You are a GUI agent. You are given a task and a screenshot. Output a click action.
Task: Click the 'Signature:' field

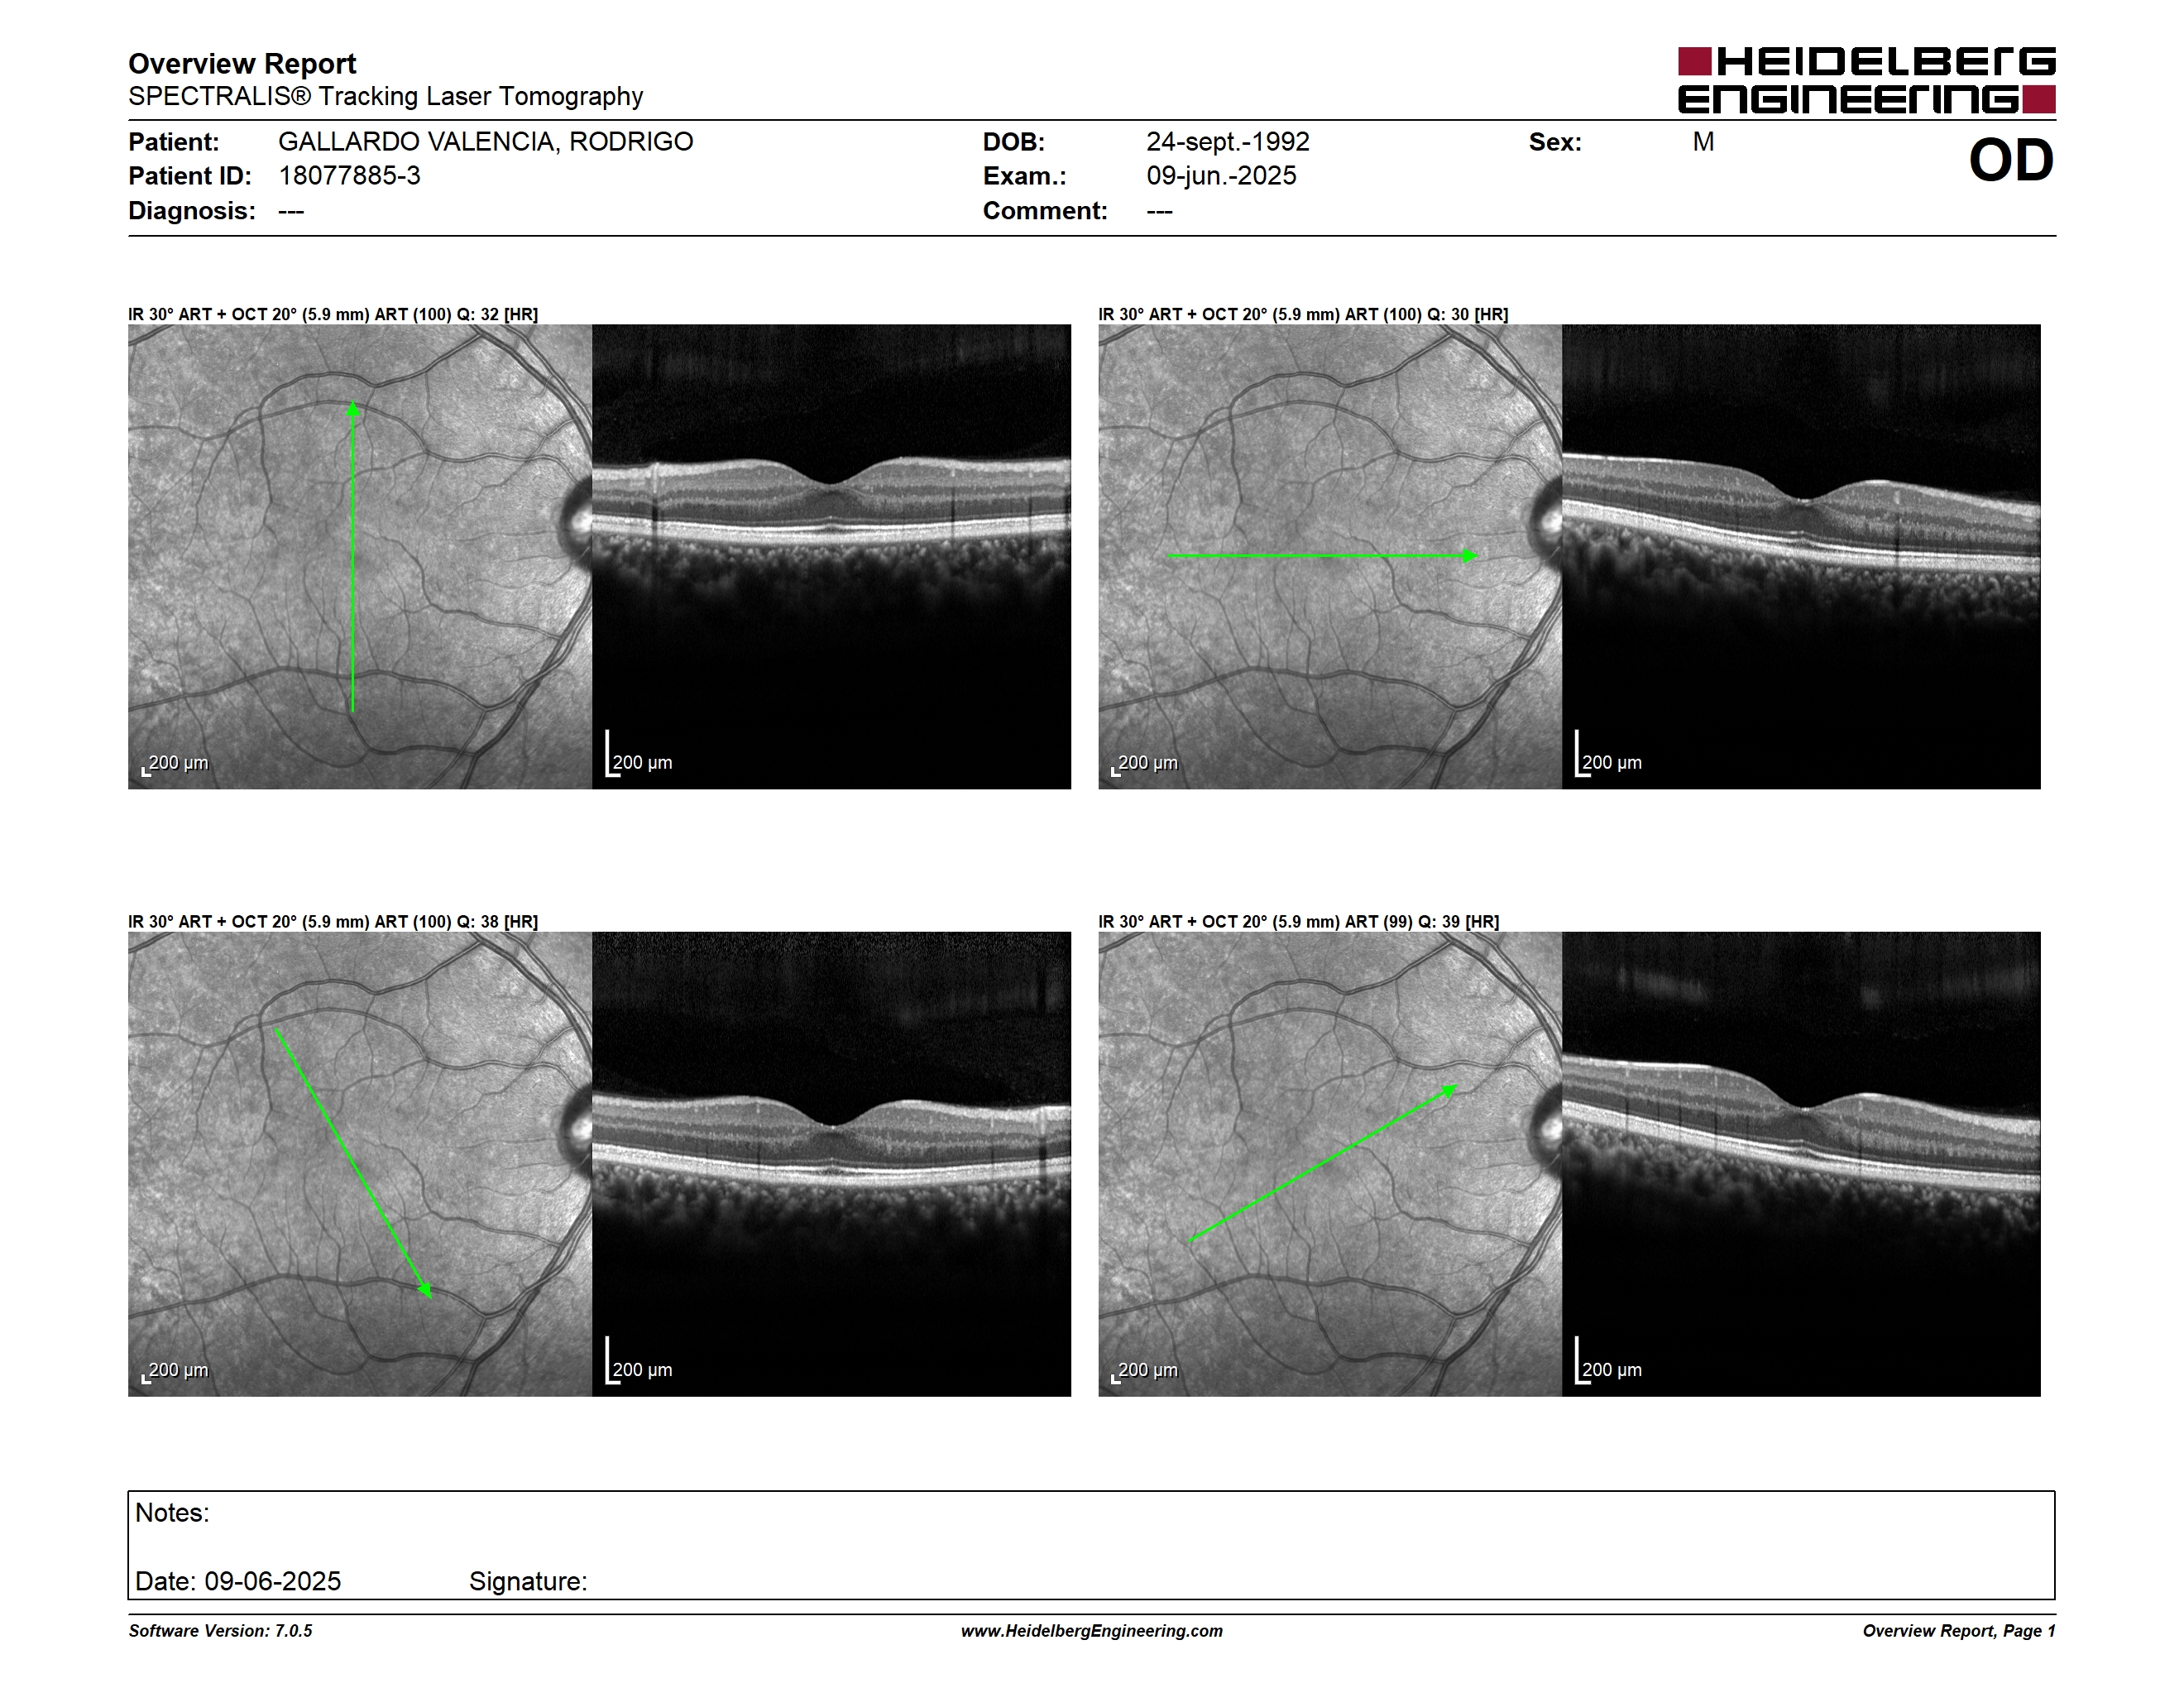[x=528, y=1582]
